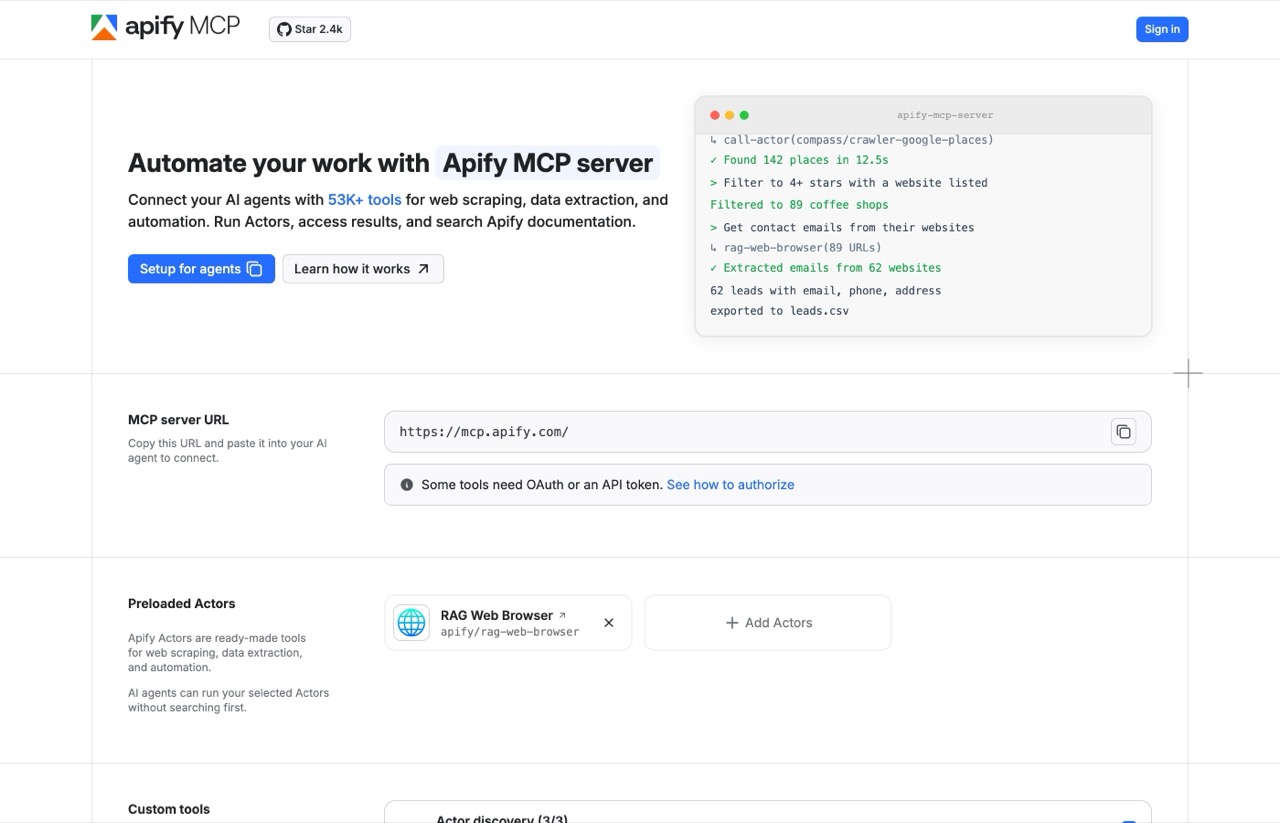
Task: Click the 'MCP server URL' section heading
Action: [x=179, y=420]
